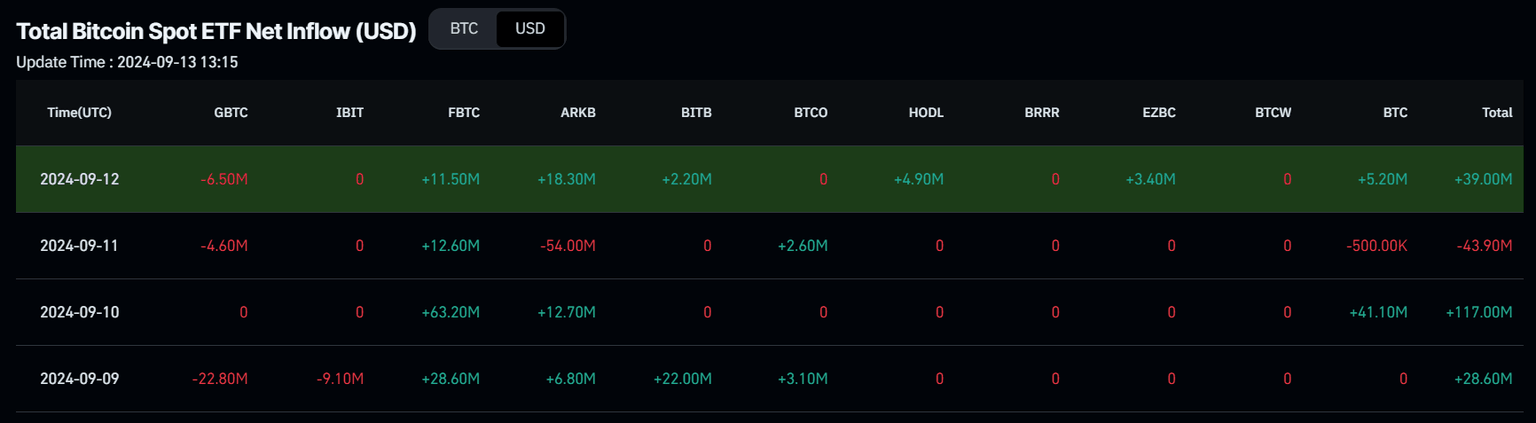Select the HODL column header
This screenshot has width=1536, height=423.
[926, 113]
